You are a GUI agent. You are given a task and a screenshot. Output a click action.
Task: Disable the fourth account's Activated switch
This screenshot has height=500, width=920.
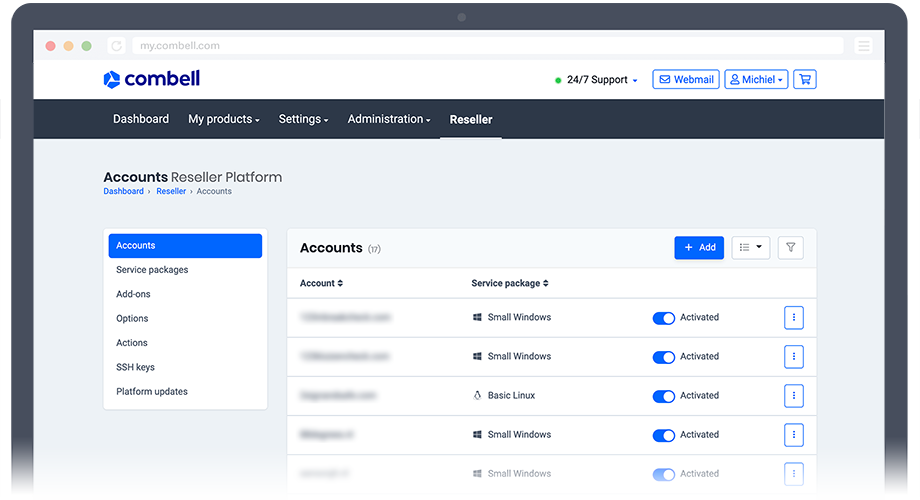(x=663, y=435)
